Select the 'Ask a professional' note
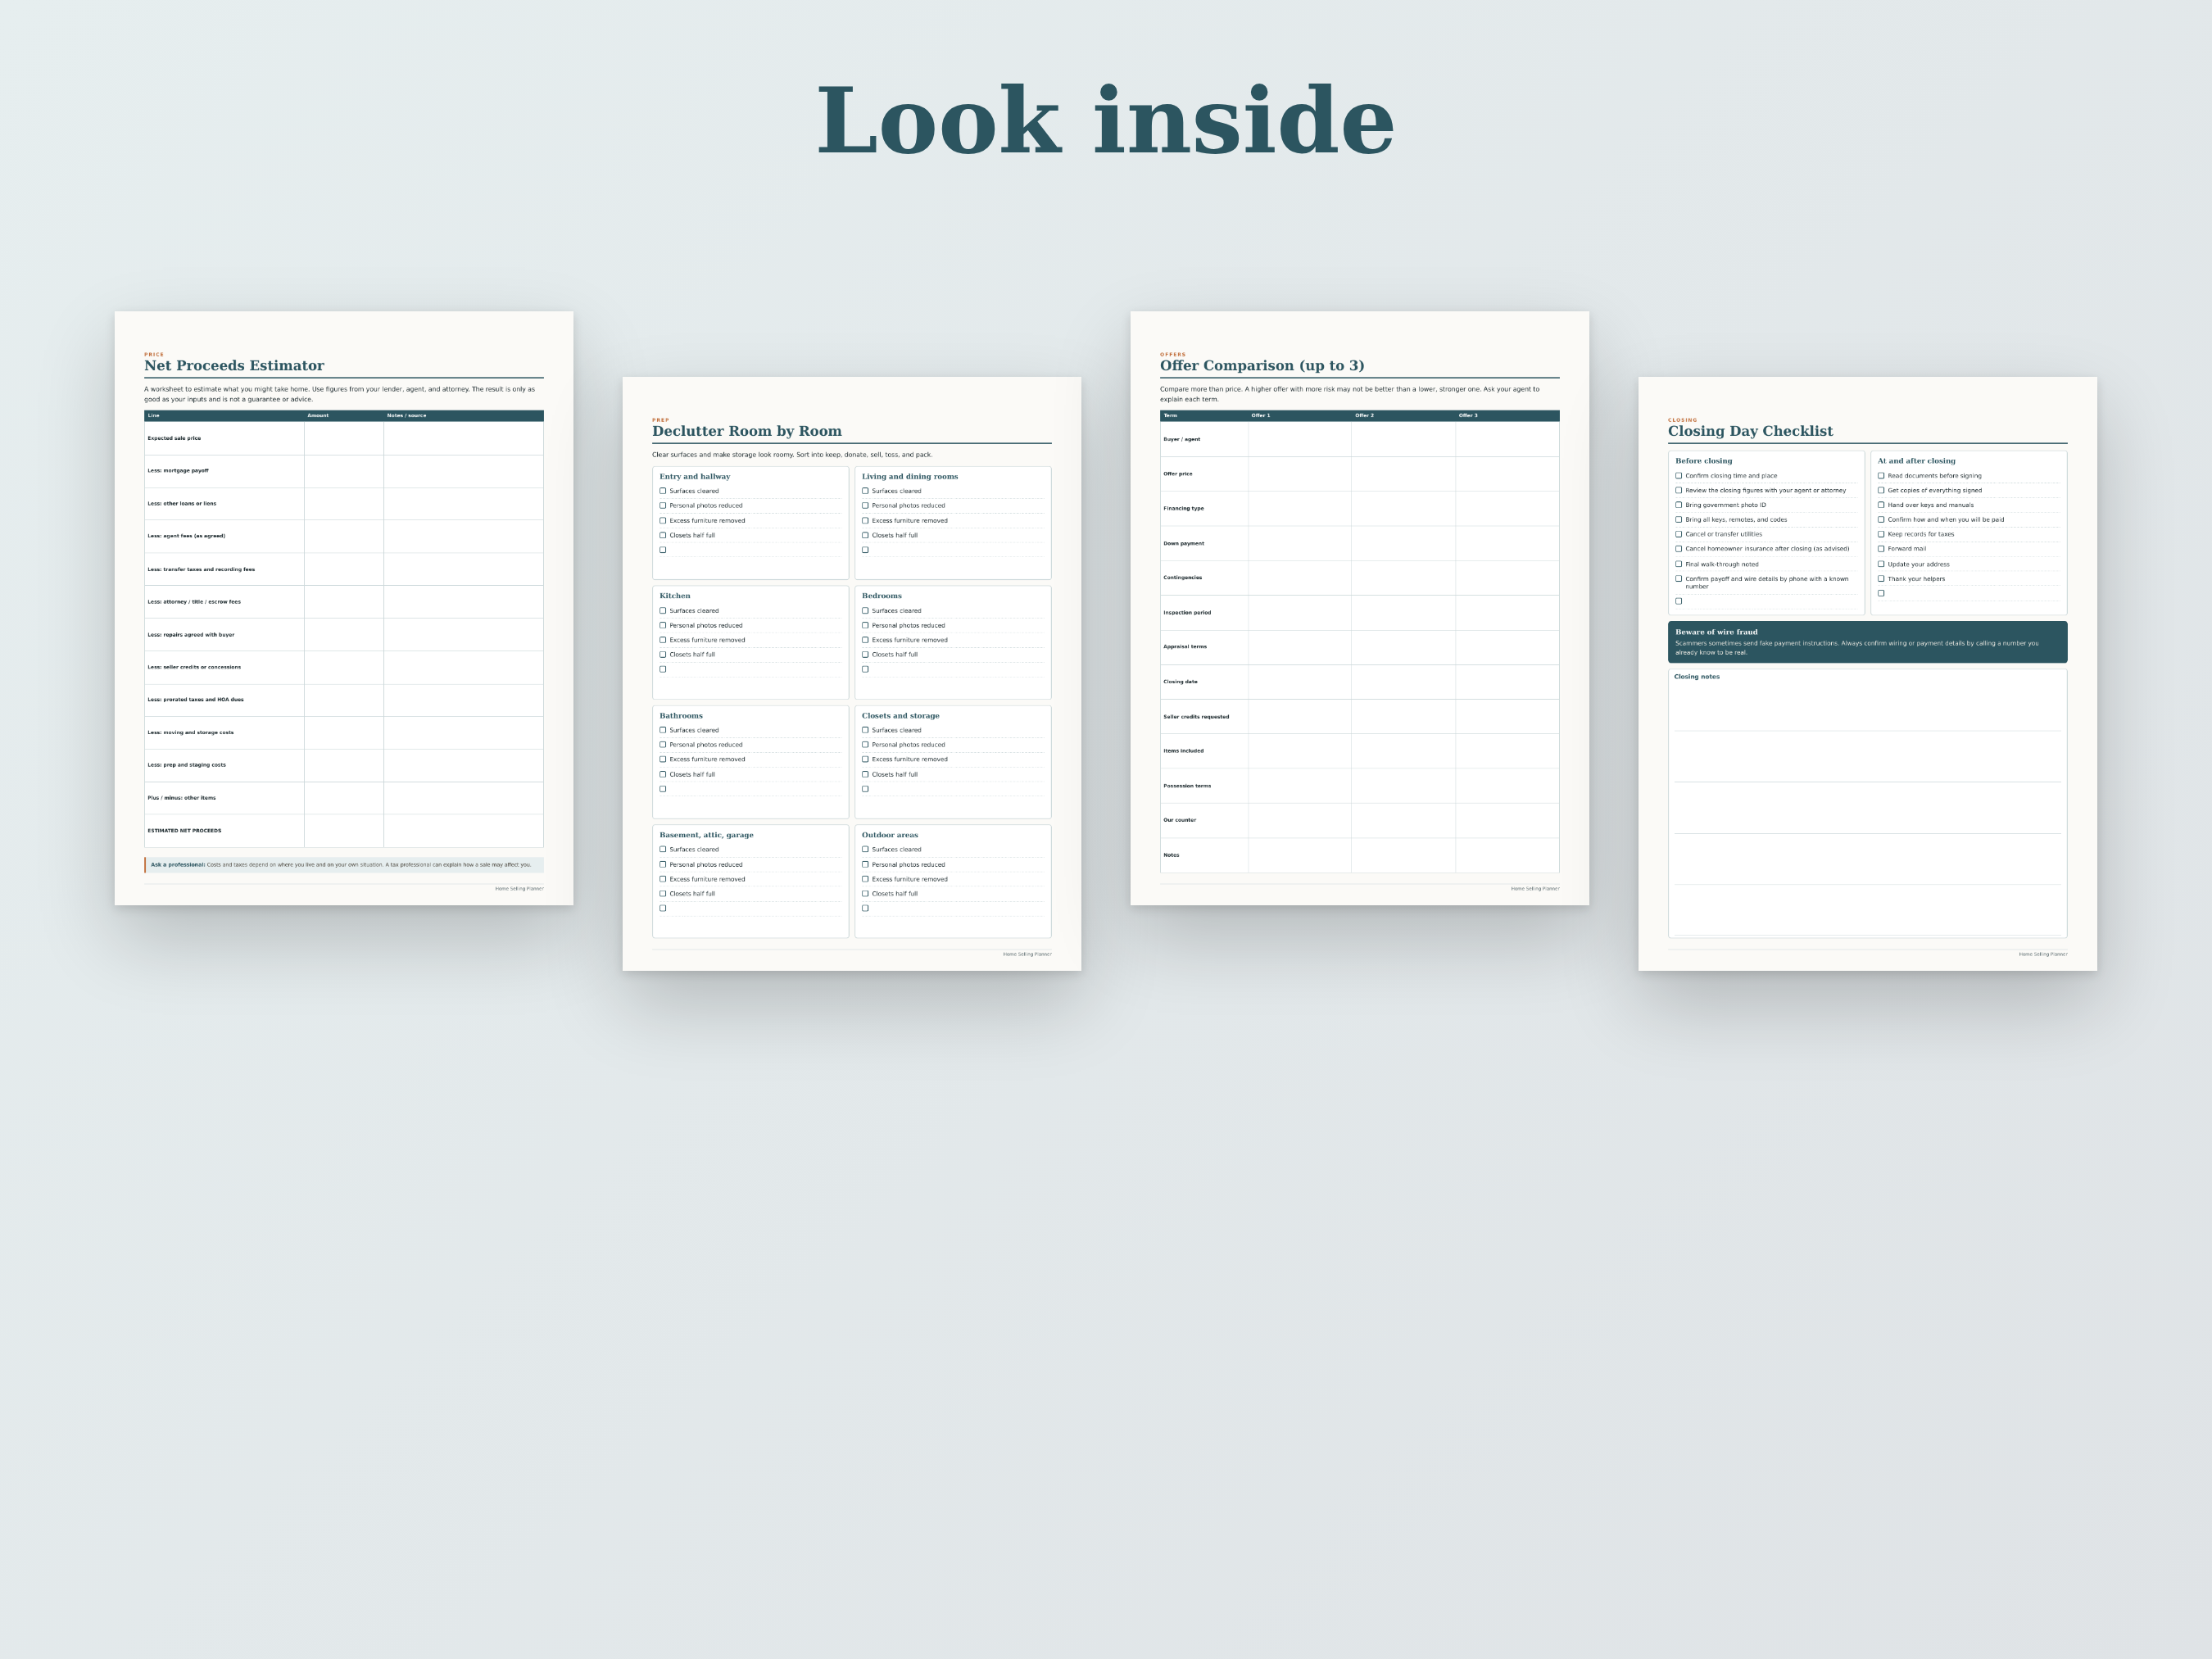The width and height of the screenshot is (2212, 1659). point(344,865)
